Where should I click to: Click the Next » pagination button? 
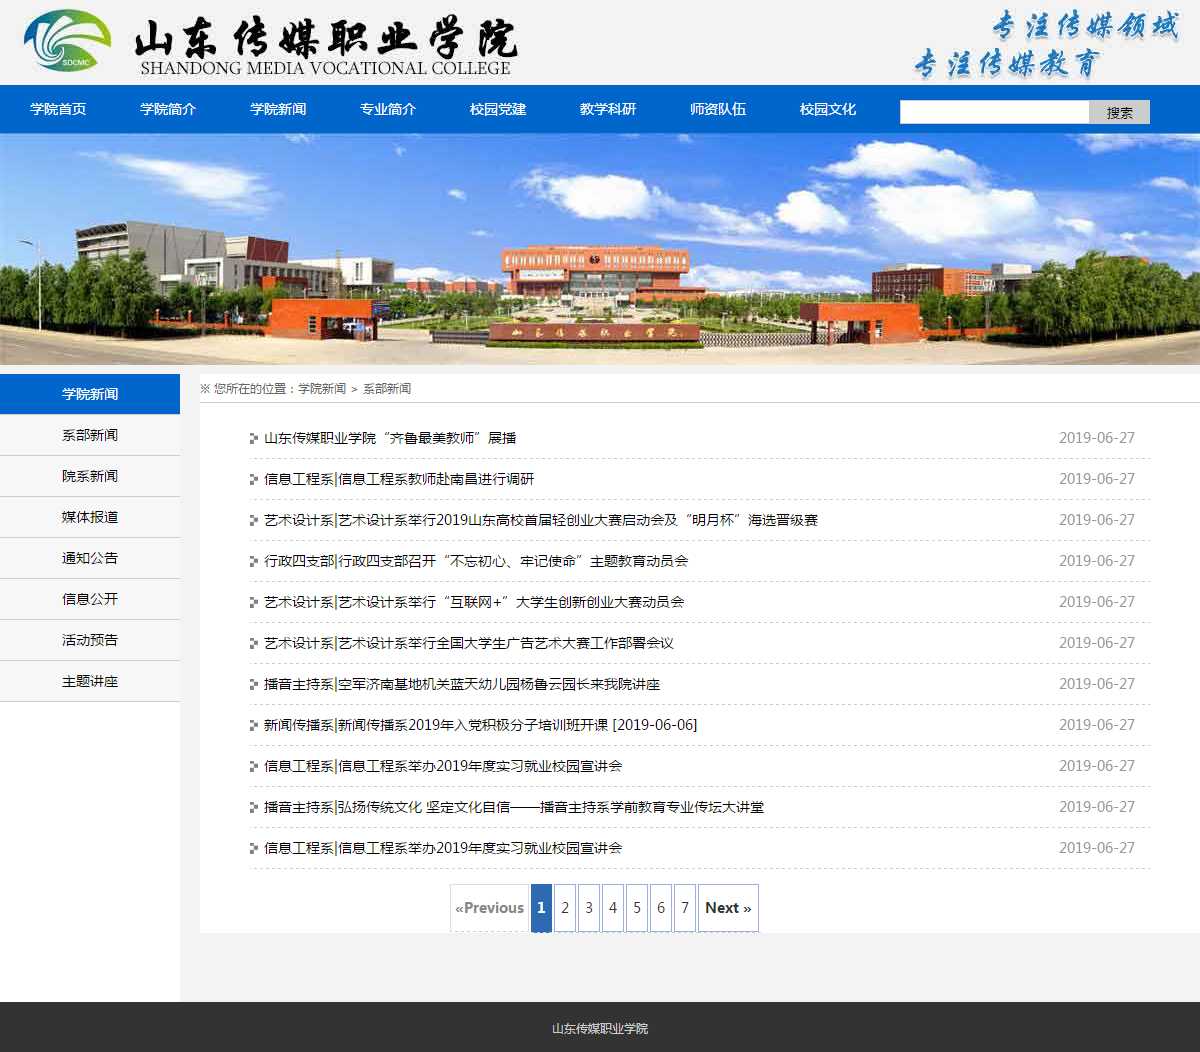pyautogui.click(x=728, y=908)
